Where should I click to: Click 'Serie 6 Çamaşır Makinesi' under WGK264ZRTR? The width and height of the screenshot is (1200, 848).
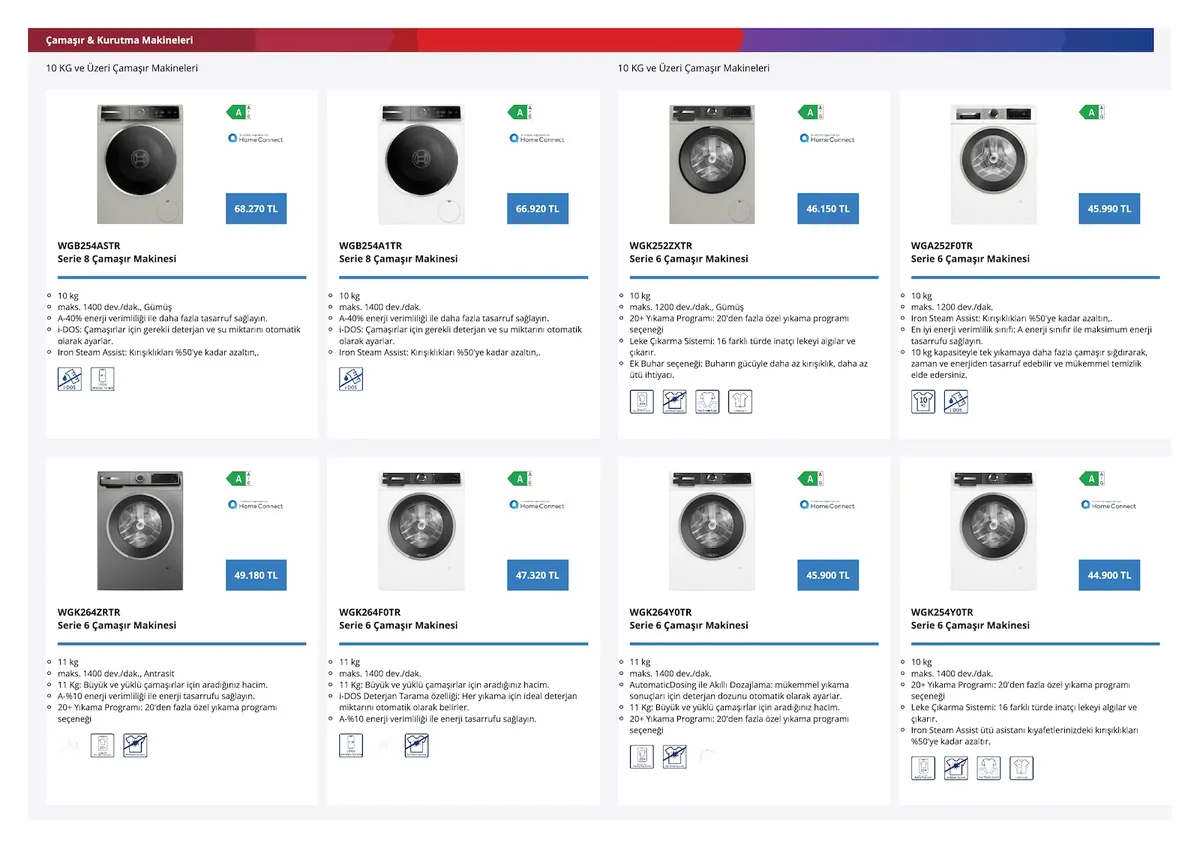point(117,625)
